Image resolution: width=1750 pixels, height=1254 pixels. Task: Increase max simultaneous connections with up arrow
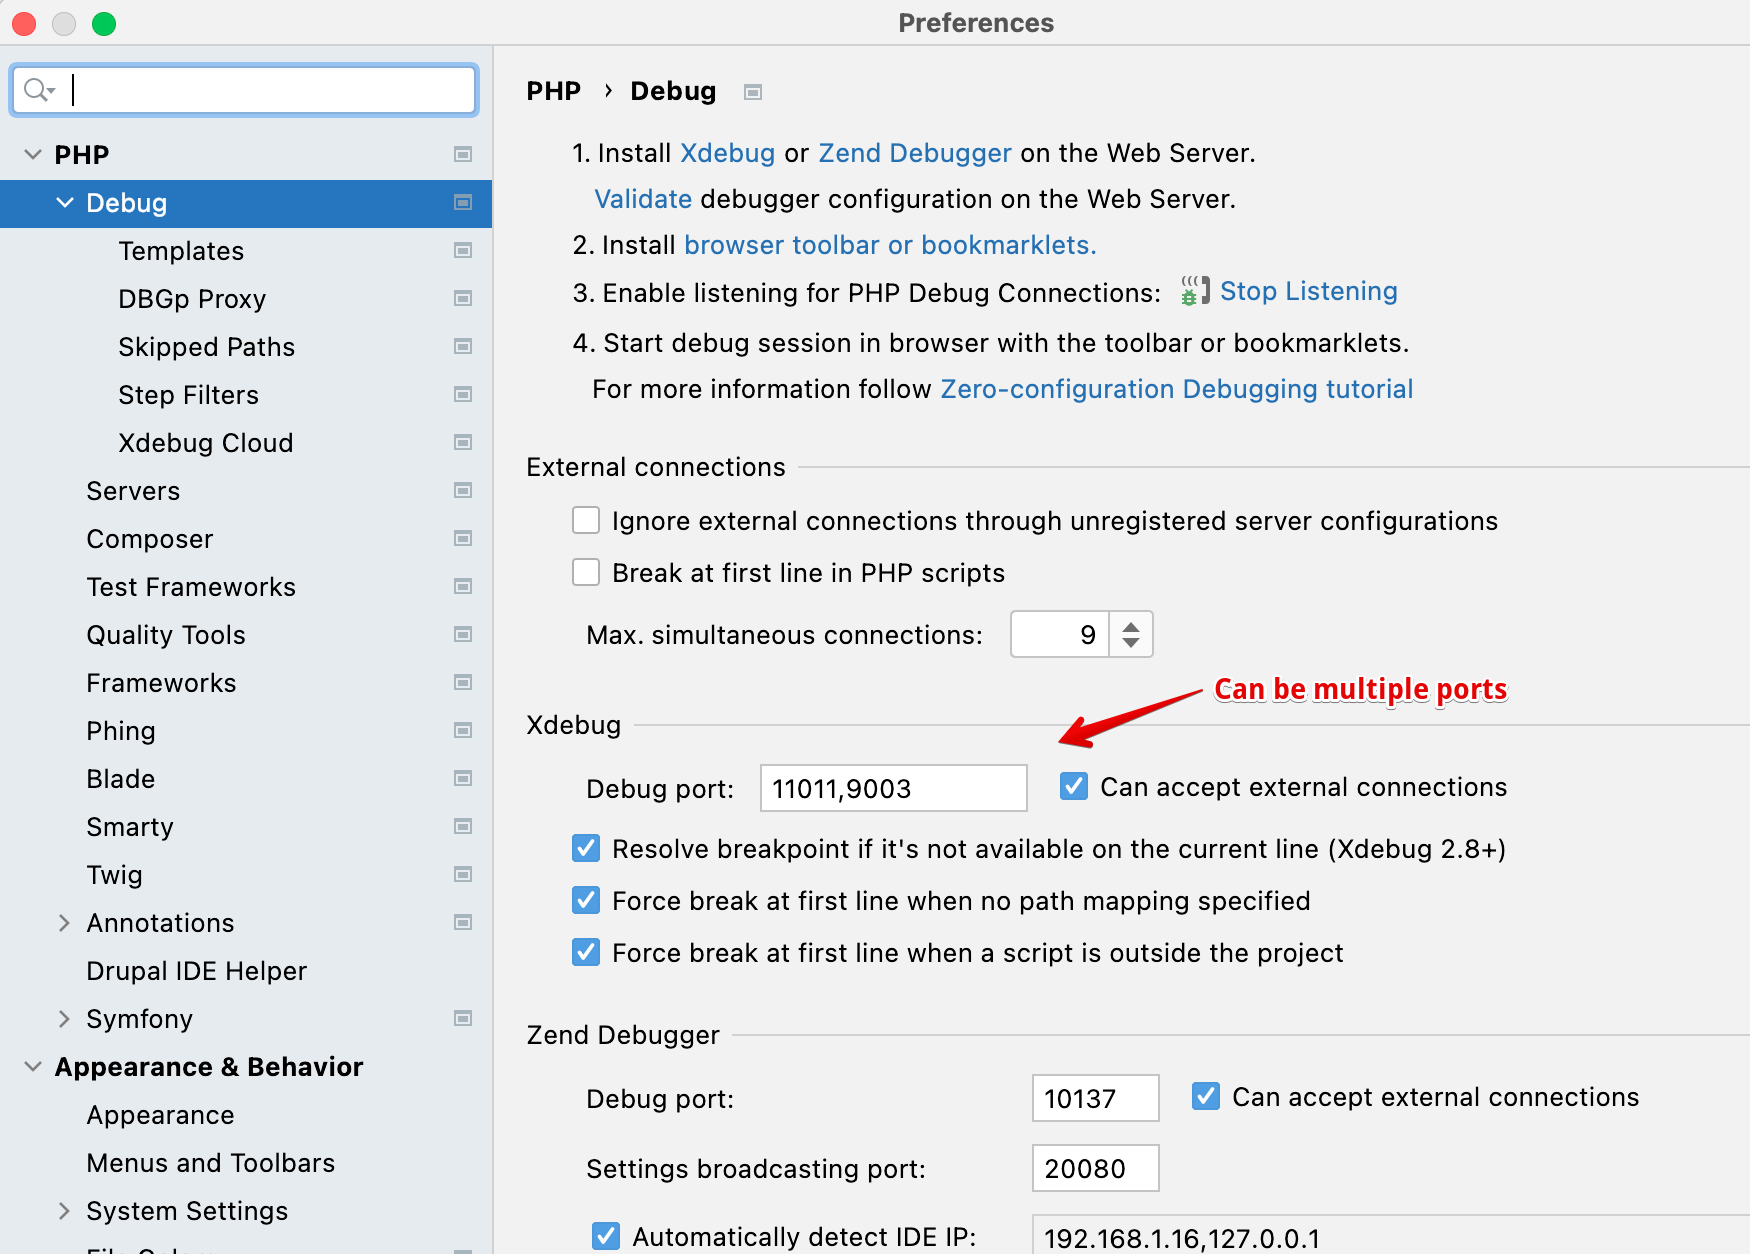1131,626
